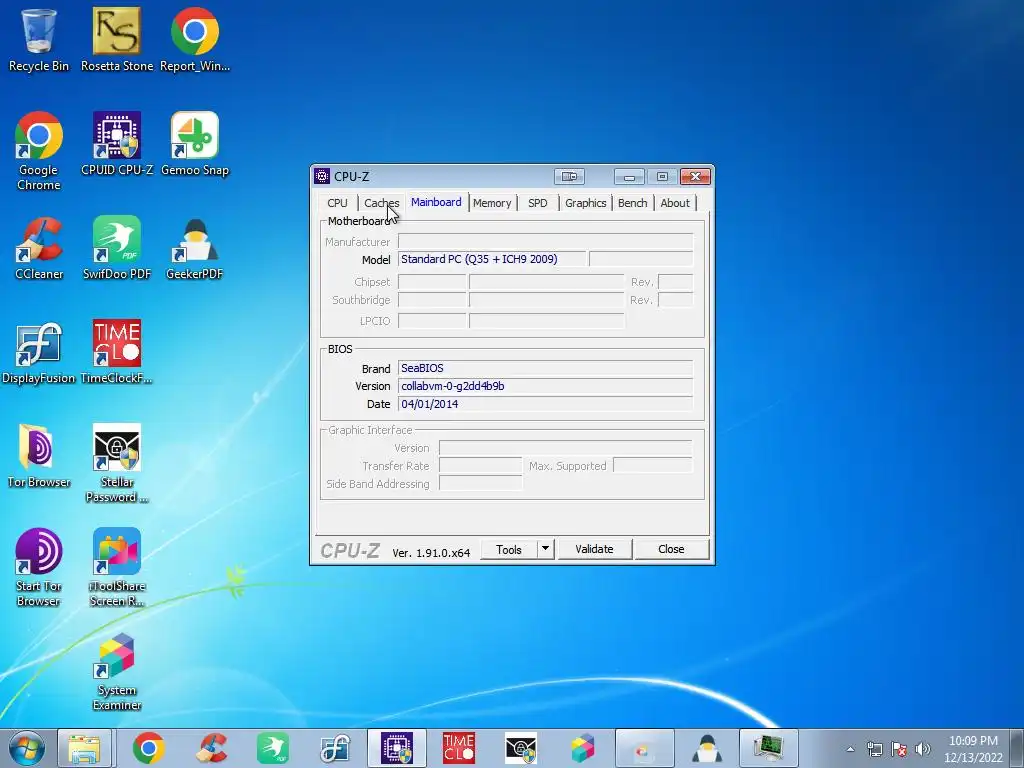The width and height of the screenshot is (1024, 768).
Task: Click the BIOS Version field collabvm-0-g2dd4b9b
Action: (x=545, y=386)
